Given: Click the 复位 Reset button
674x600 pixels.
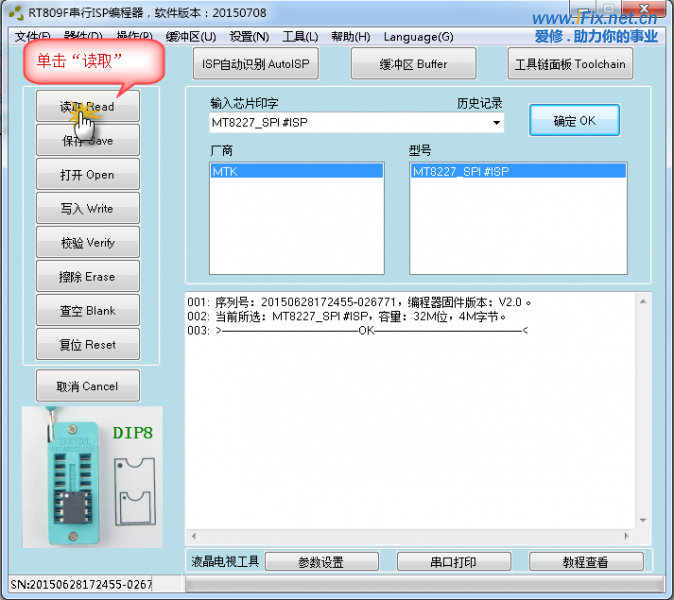Looking at the screenshot, I should tap(87, 344).
